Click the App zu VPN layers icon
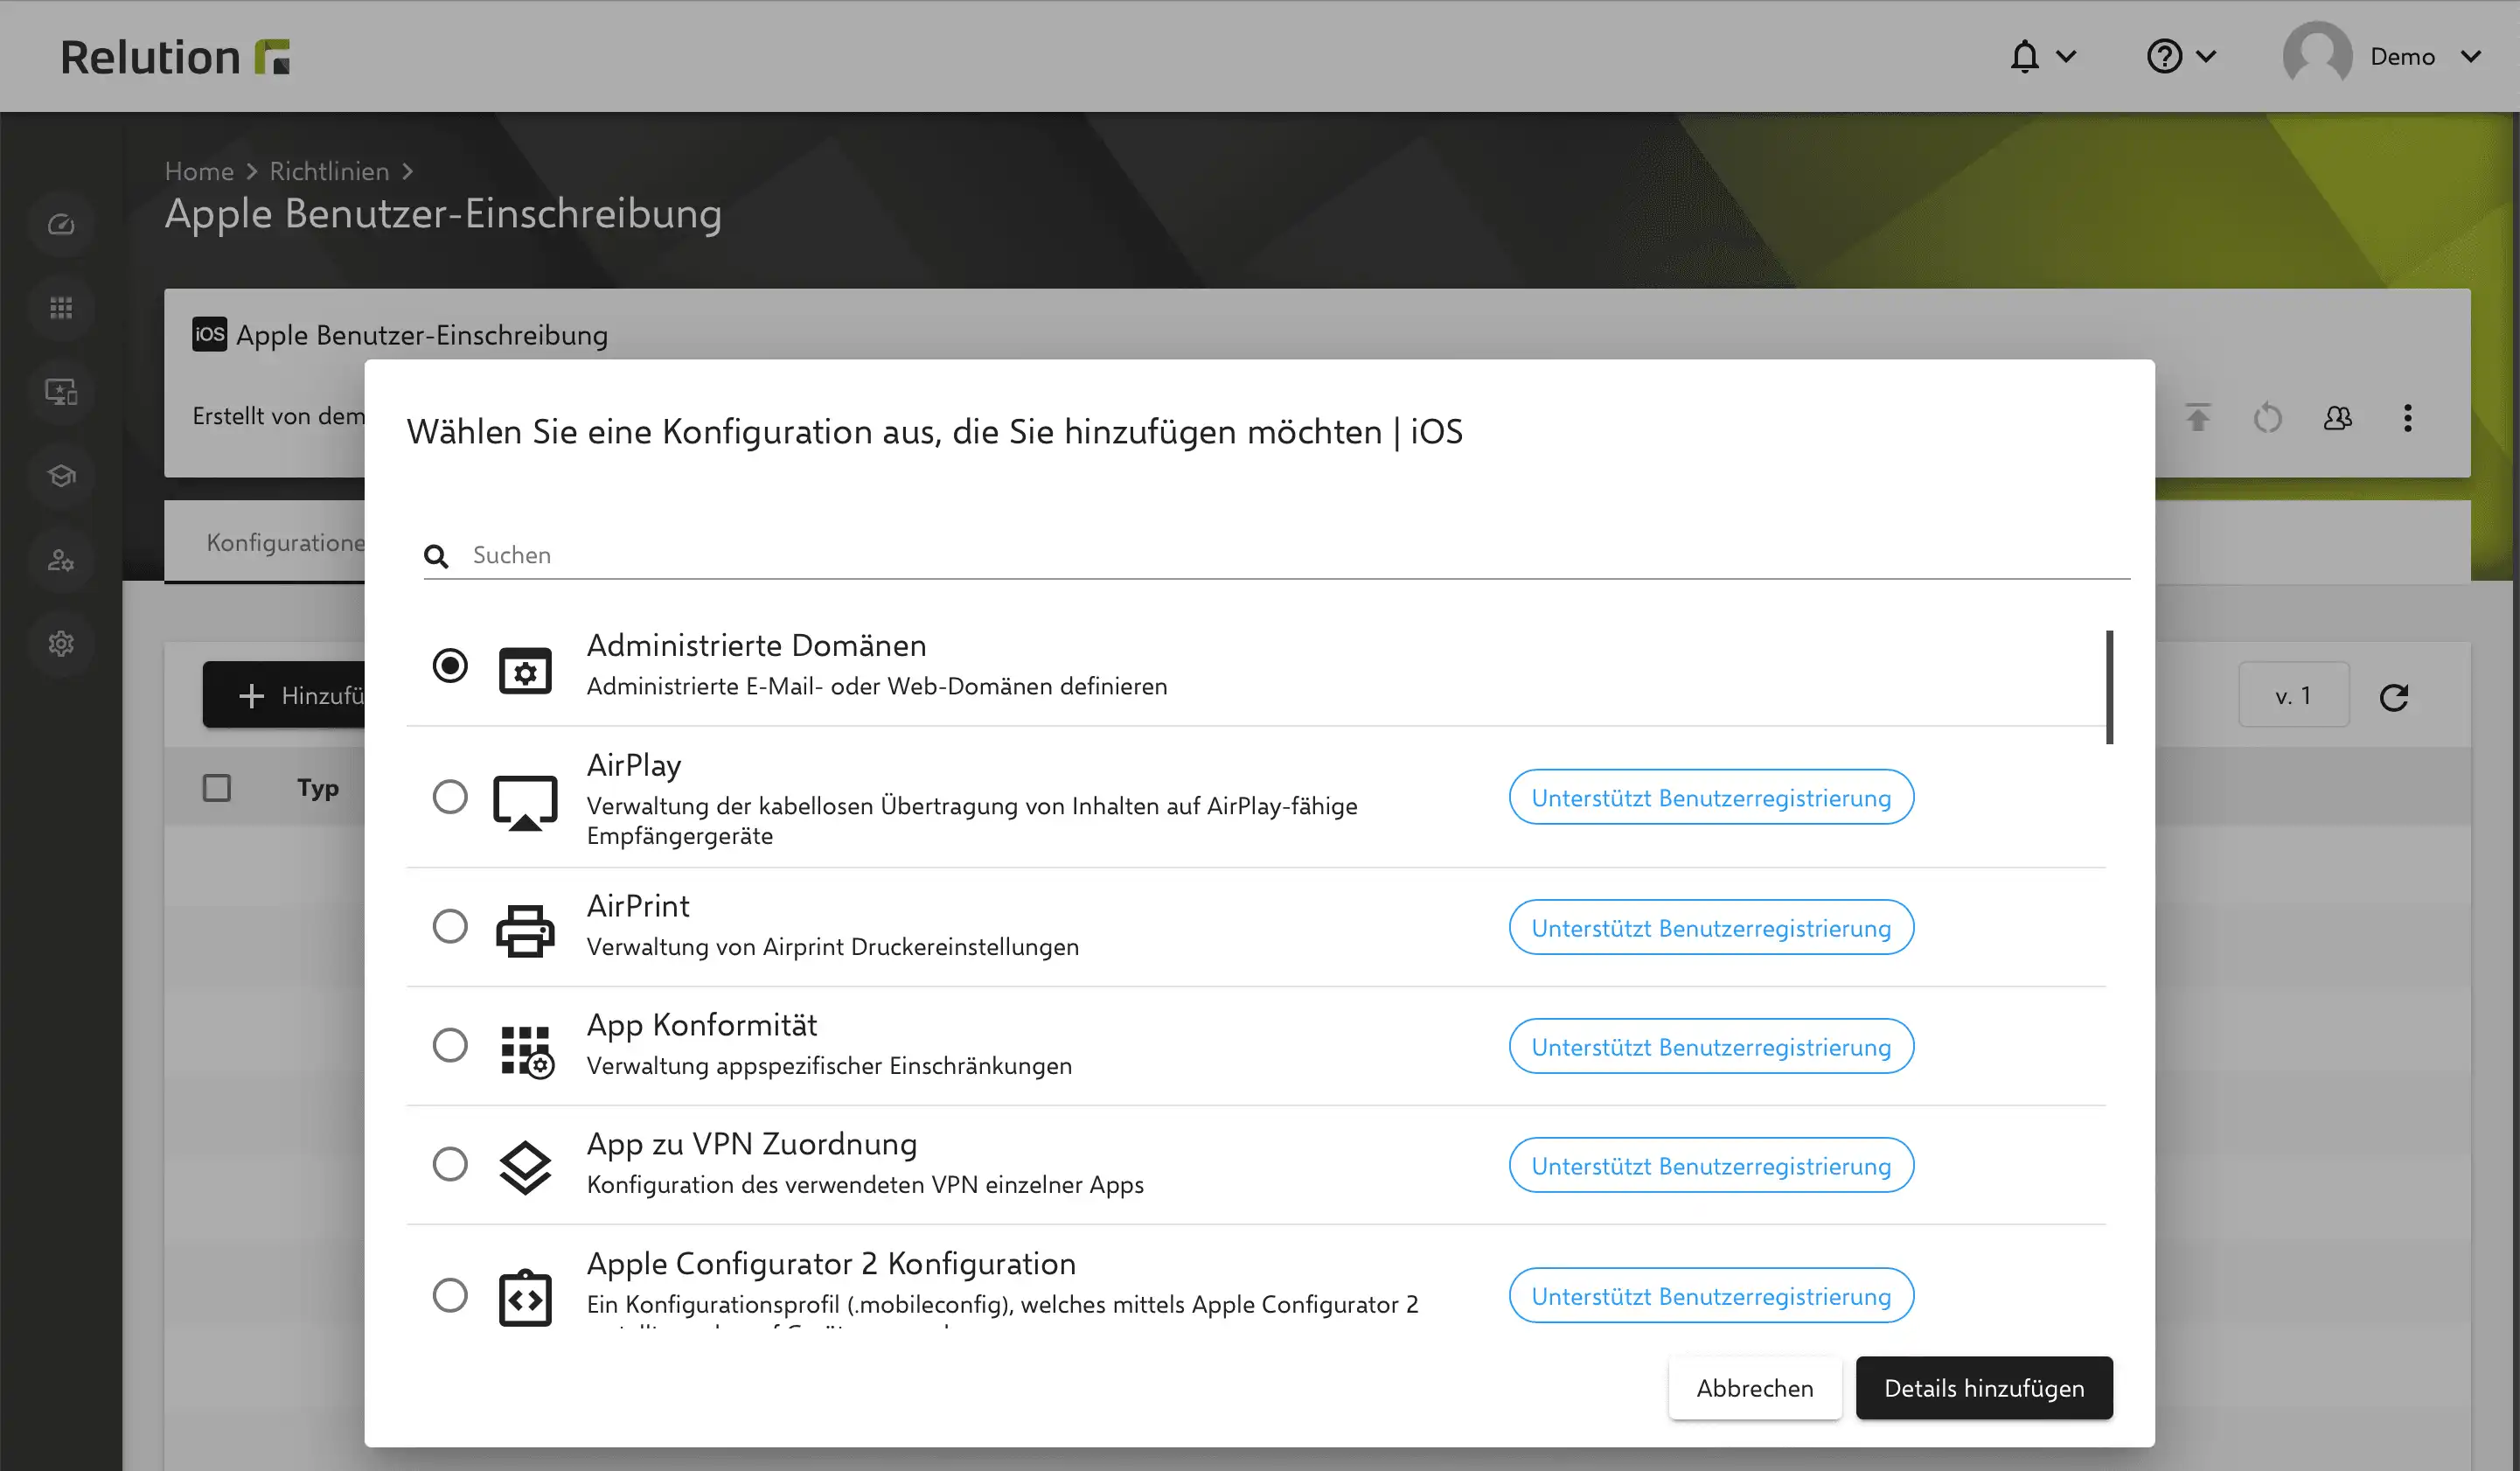 pyautogui.click(x=525, y=1167)
